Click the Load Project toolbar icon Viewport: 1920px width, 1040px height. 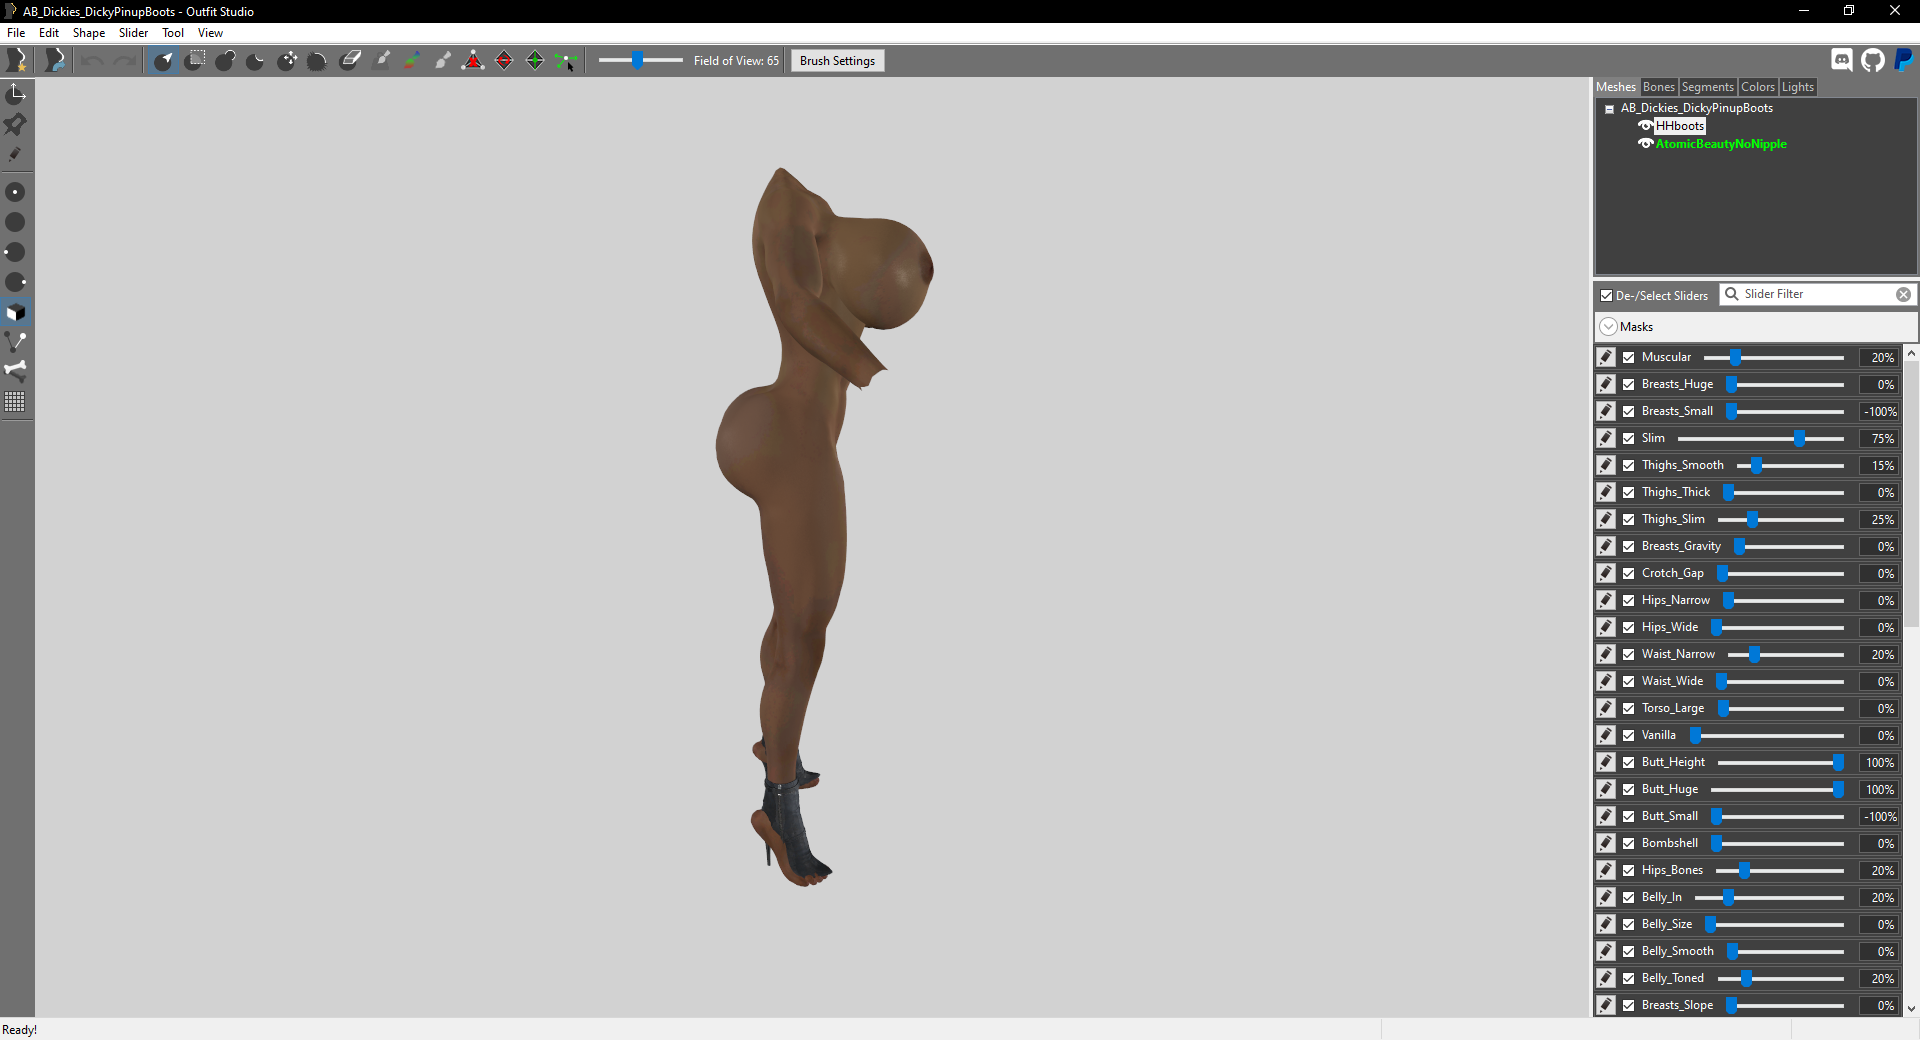[x=56, y=61]
